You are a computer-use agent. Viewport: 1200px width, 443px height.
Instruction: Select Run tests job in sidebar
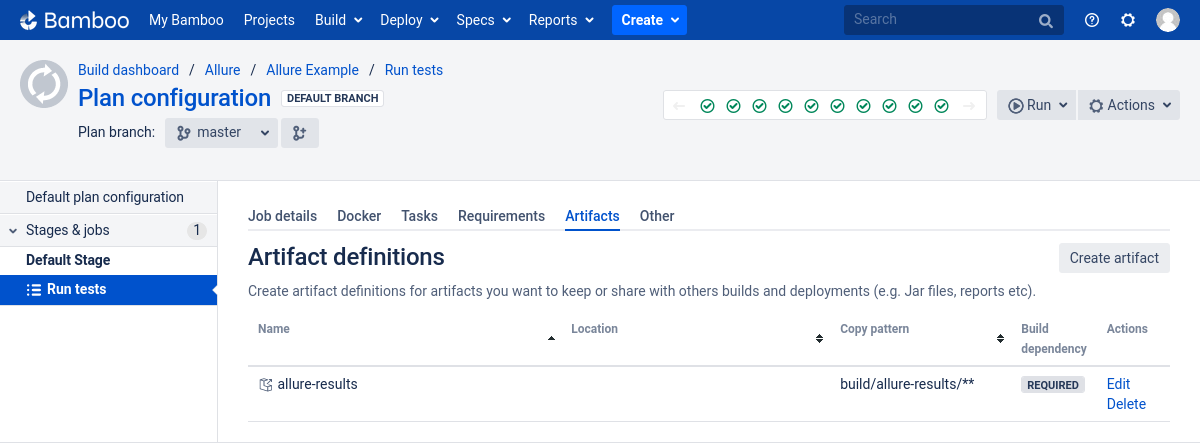pyautogui.click(x=108, y=290)
